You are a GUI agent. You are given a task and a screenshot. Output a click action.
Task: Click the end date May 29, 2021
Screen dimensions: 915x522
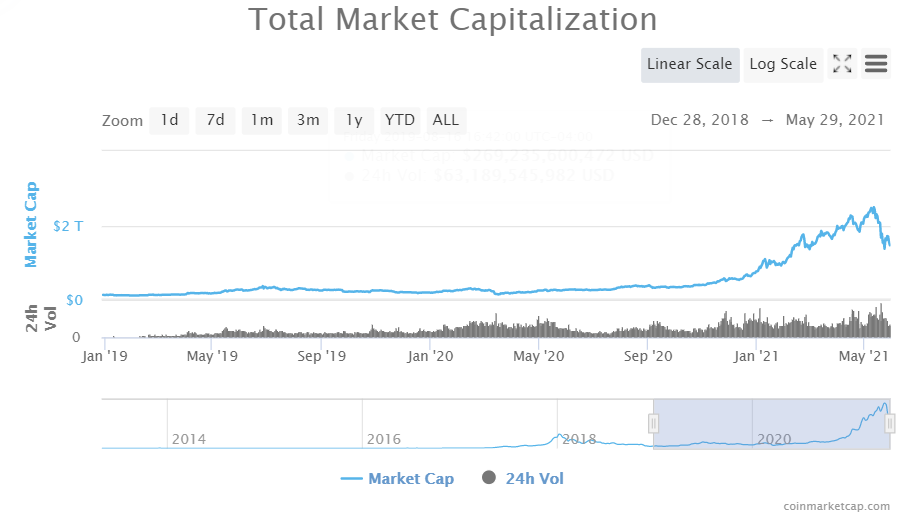click(x=835, y=120)
